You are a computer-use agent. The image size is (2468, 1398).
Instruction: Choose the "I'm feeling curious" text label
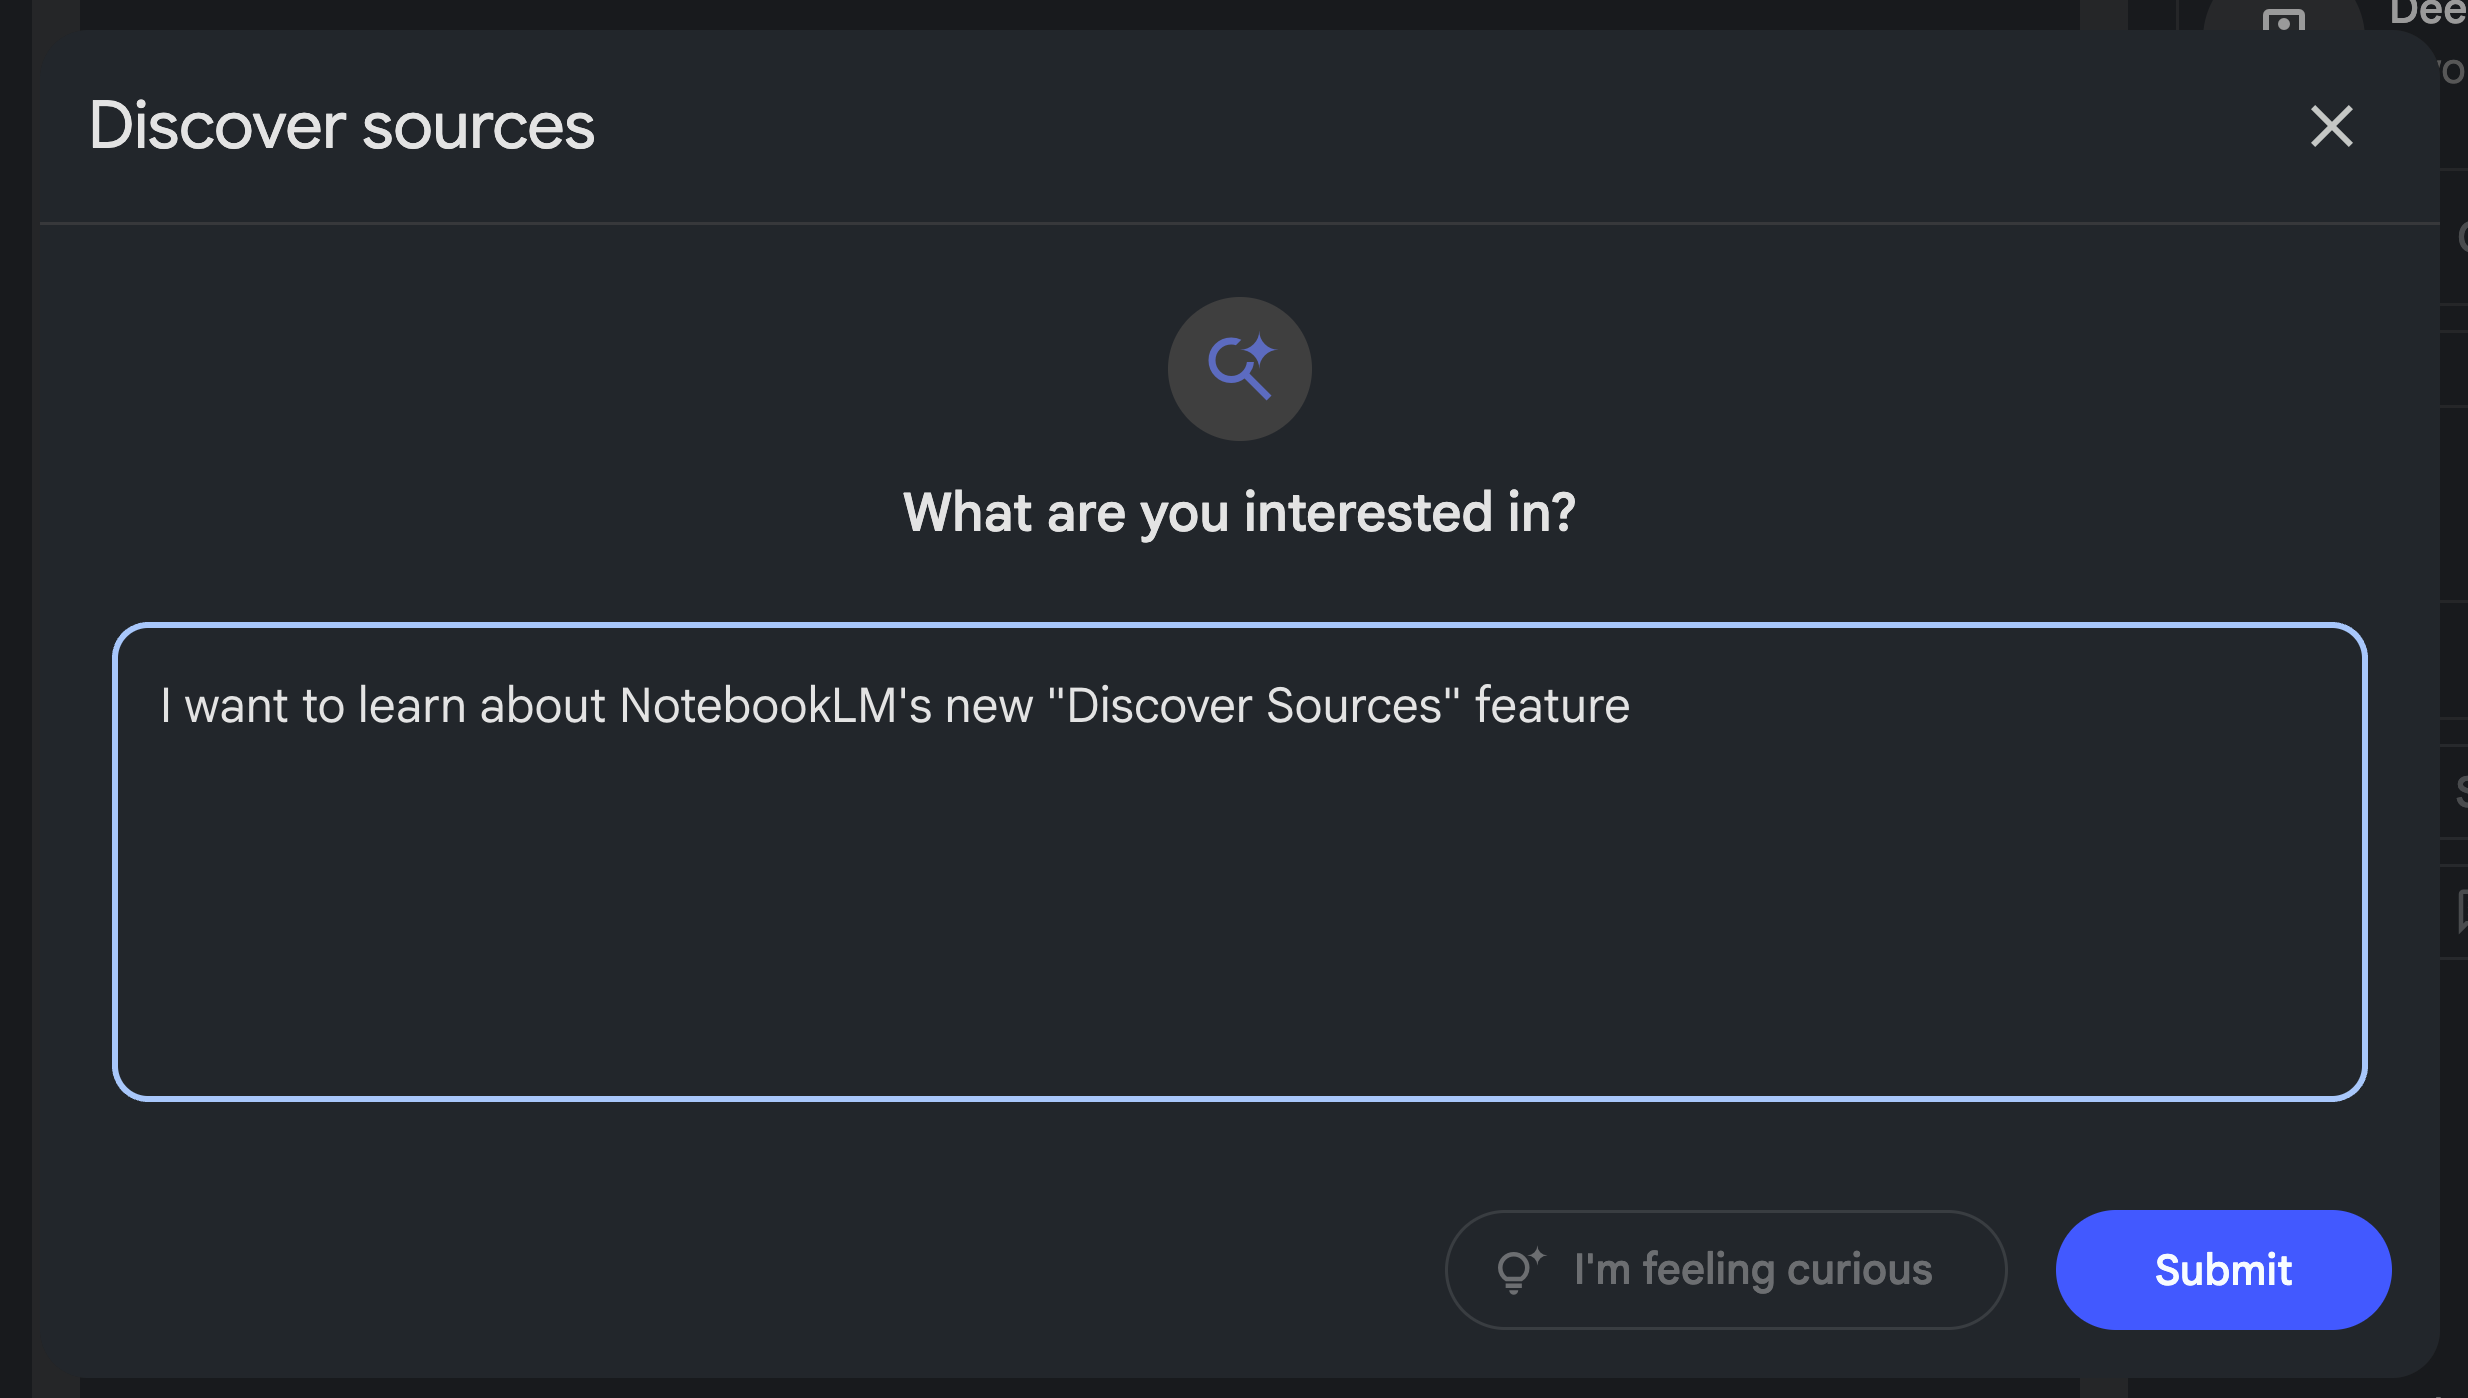[1752, 1270]
